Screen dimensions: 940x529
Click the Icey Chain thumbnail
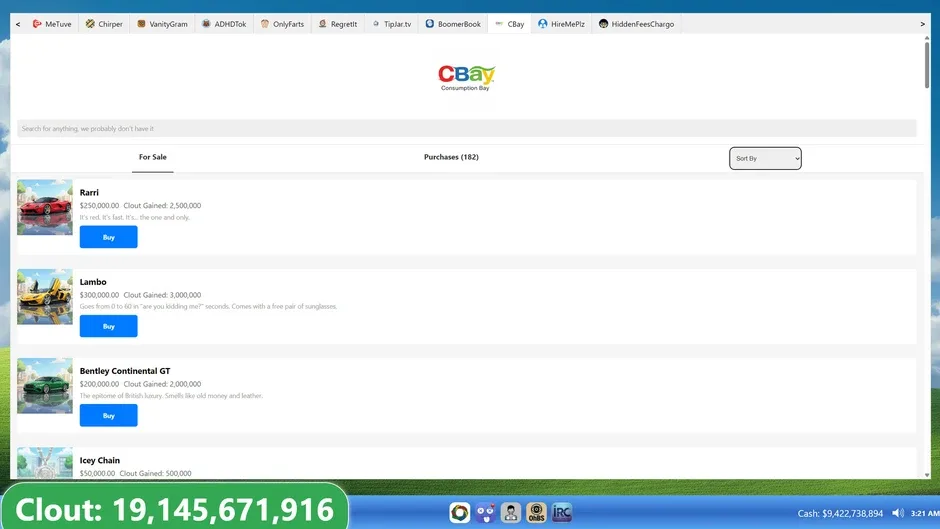coord(45,462)
